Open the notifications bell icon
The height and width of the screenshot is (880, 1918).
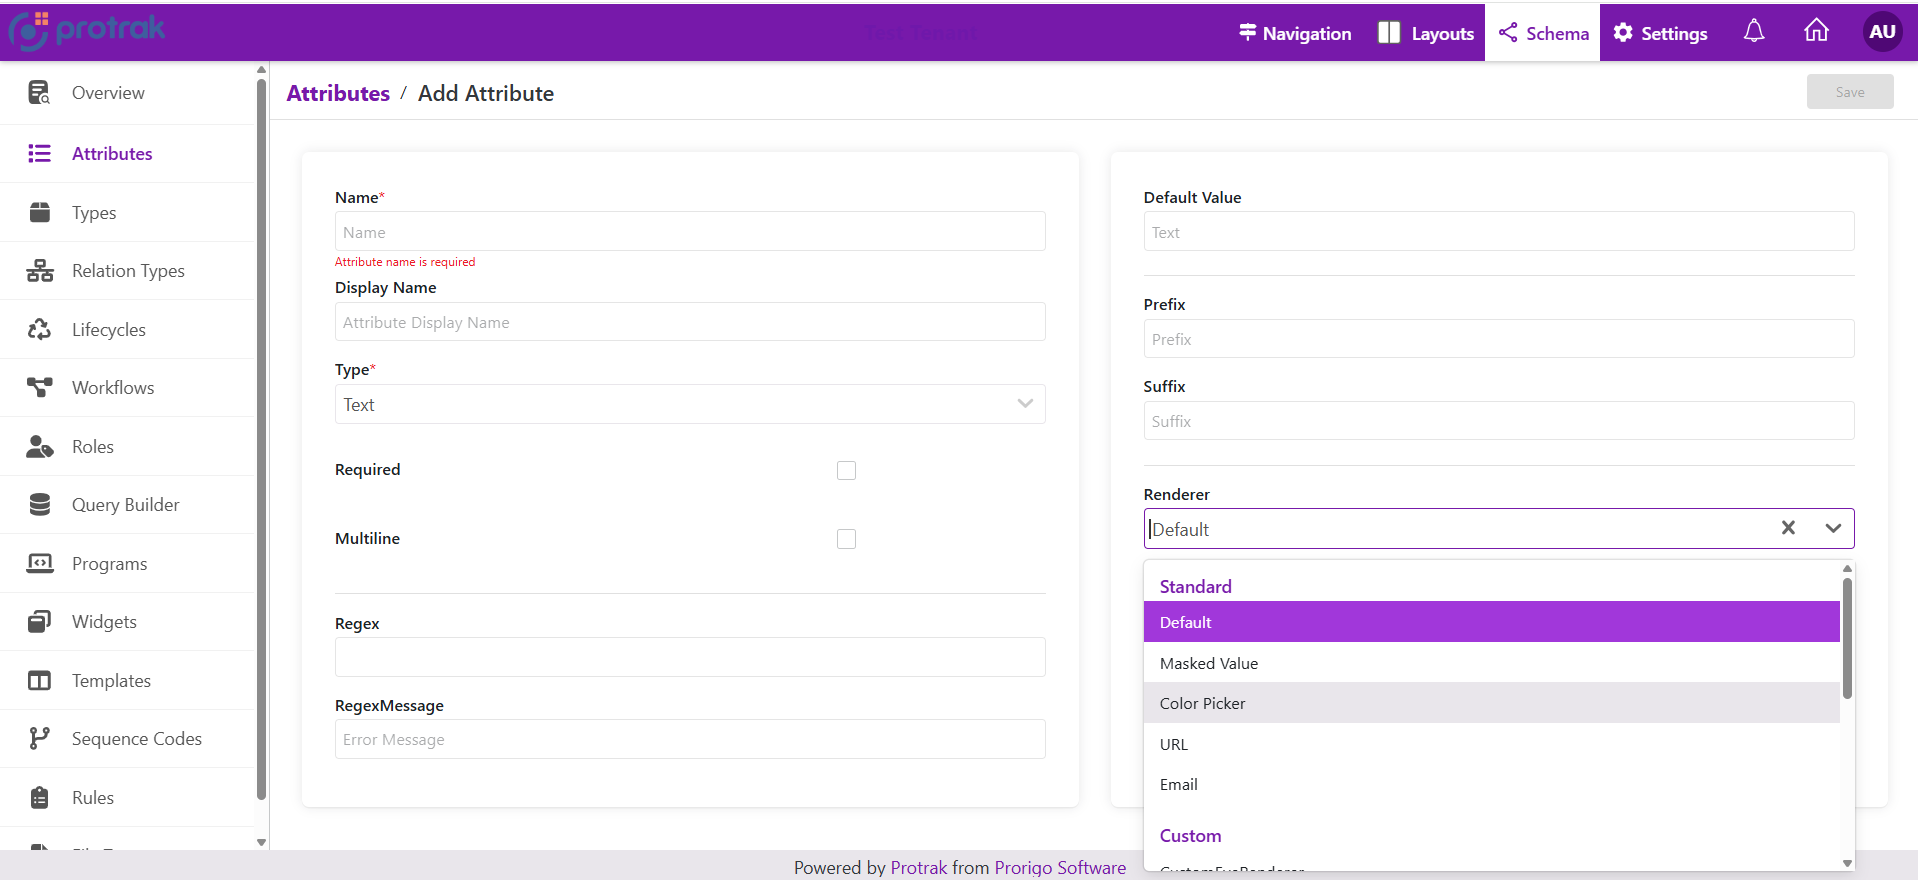pos(1754,32)
